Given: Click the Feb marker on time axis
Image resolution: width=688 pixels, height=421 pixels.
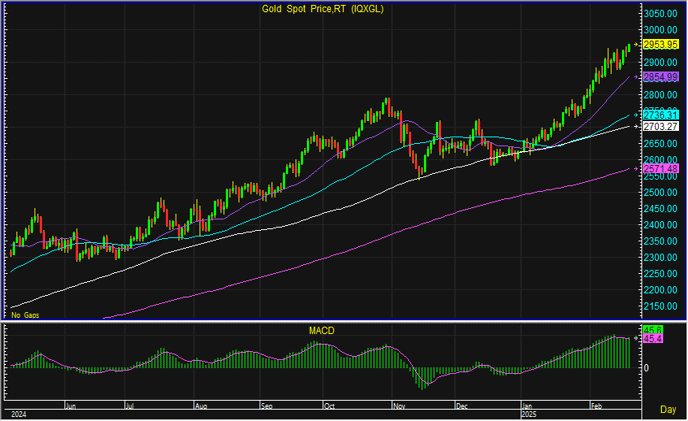Looking at the screenshot, I should [x=594, y=408].
